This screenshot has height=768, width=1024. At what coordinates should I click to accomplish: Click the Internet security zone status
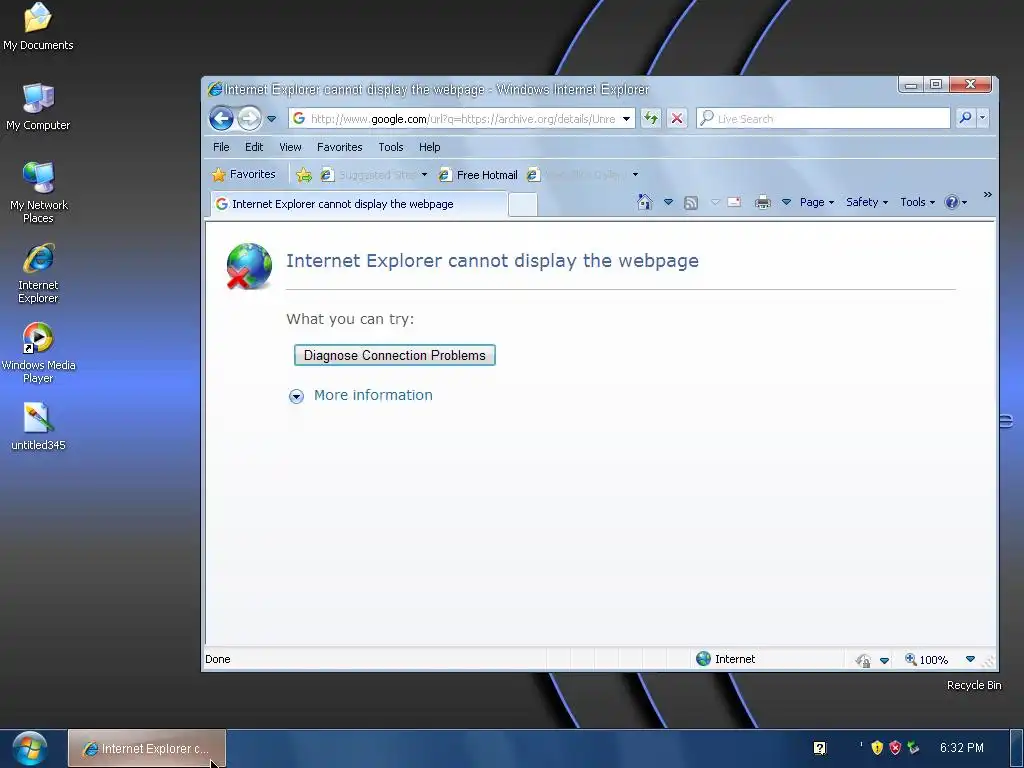(x=726, y=659)
